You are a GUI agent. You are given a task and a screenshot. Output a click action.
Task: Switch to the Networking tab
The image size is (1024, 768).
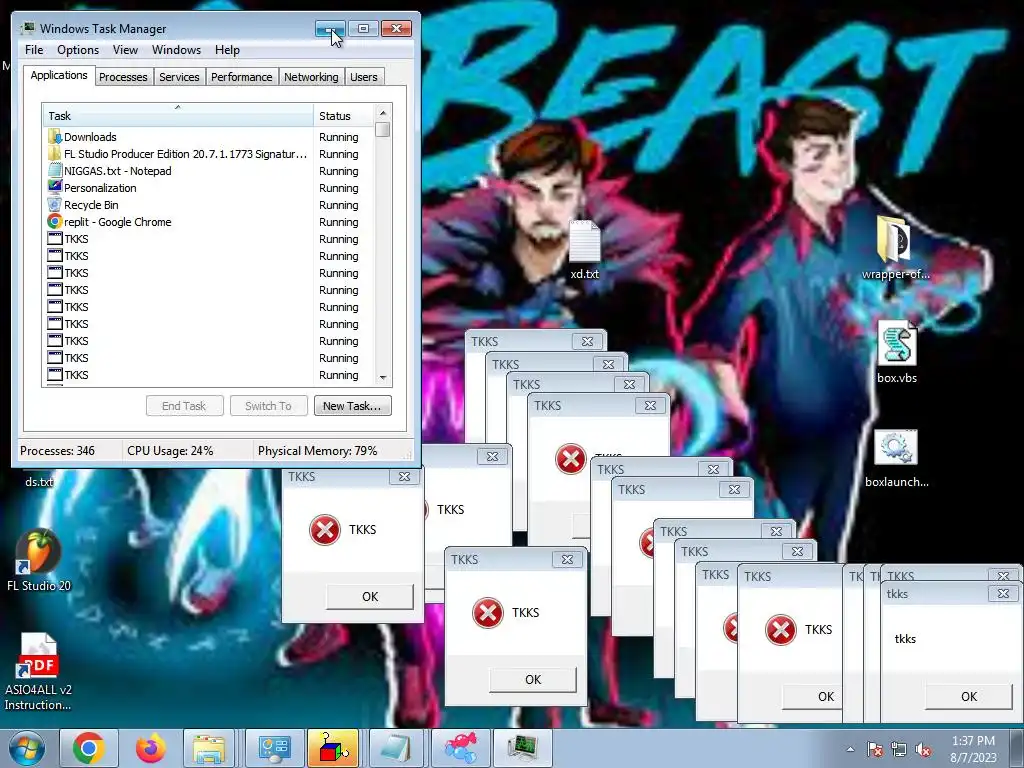click(311, 77)
